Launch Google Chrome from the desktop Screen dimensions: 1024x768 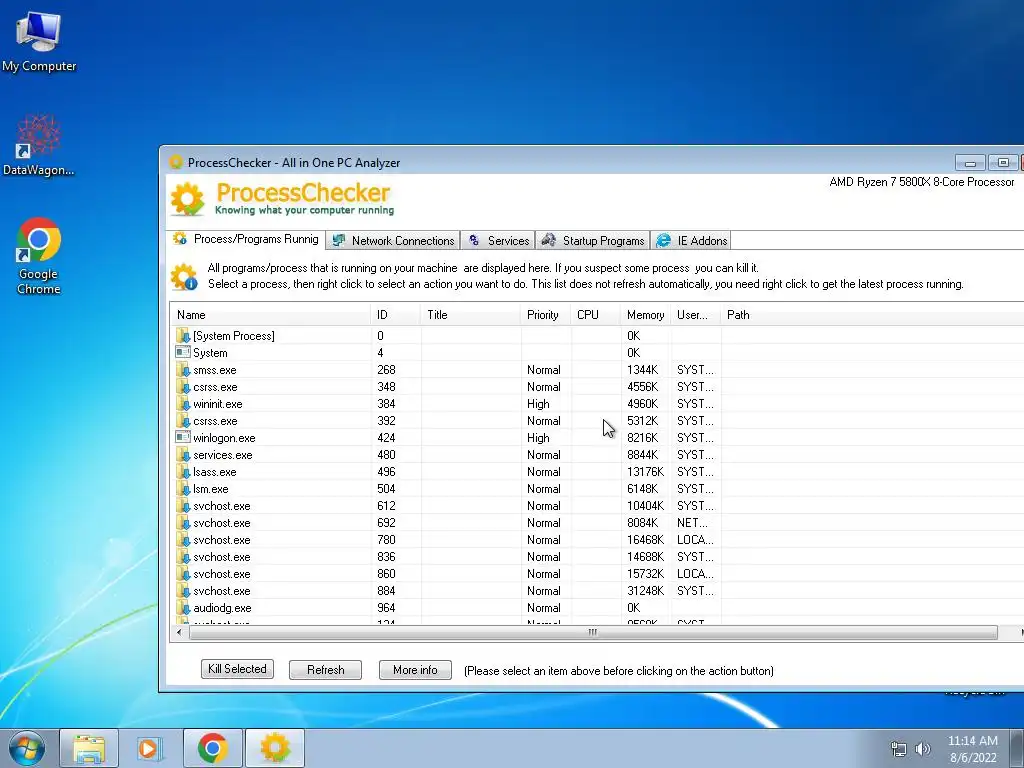click(39, 255)
